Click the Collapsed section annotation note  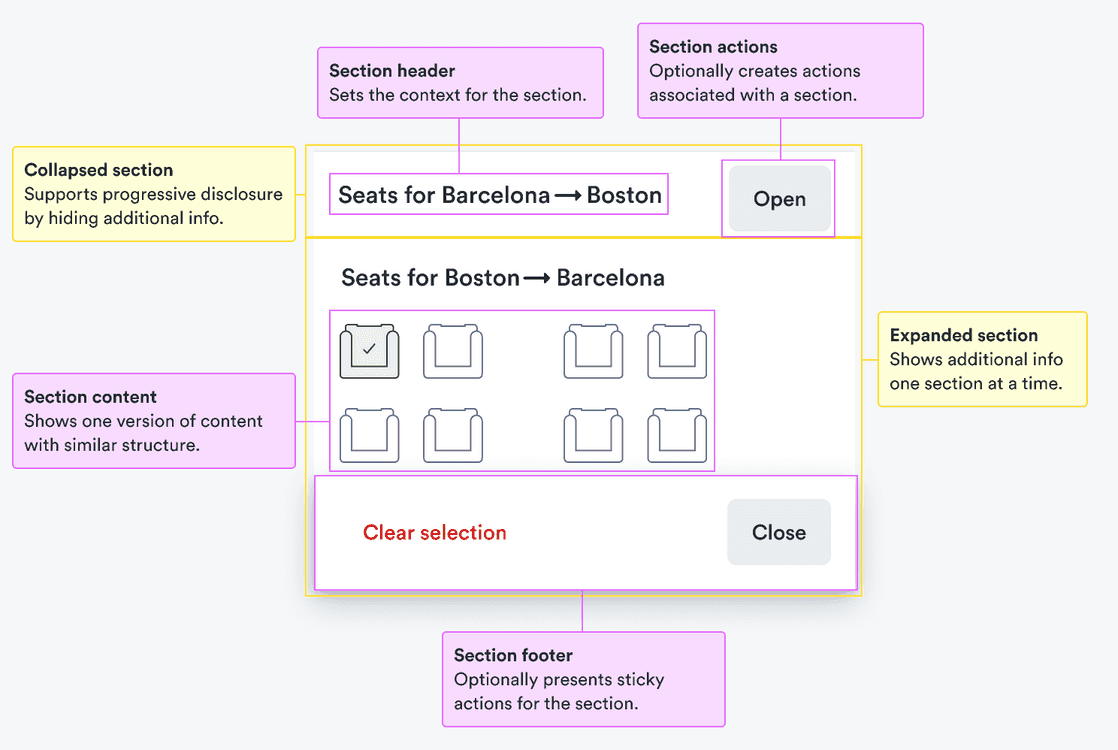153,194
